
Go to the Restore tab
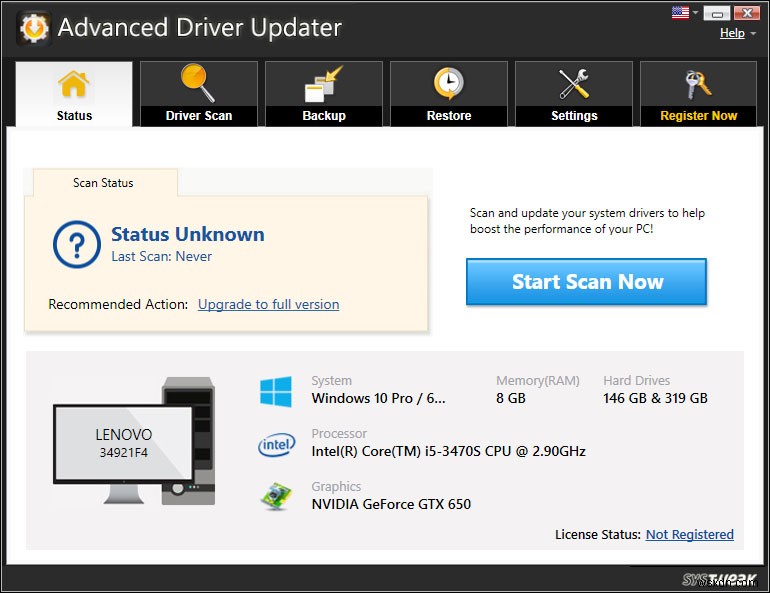[449, 94]
